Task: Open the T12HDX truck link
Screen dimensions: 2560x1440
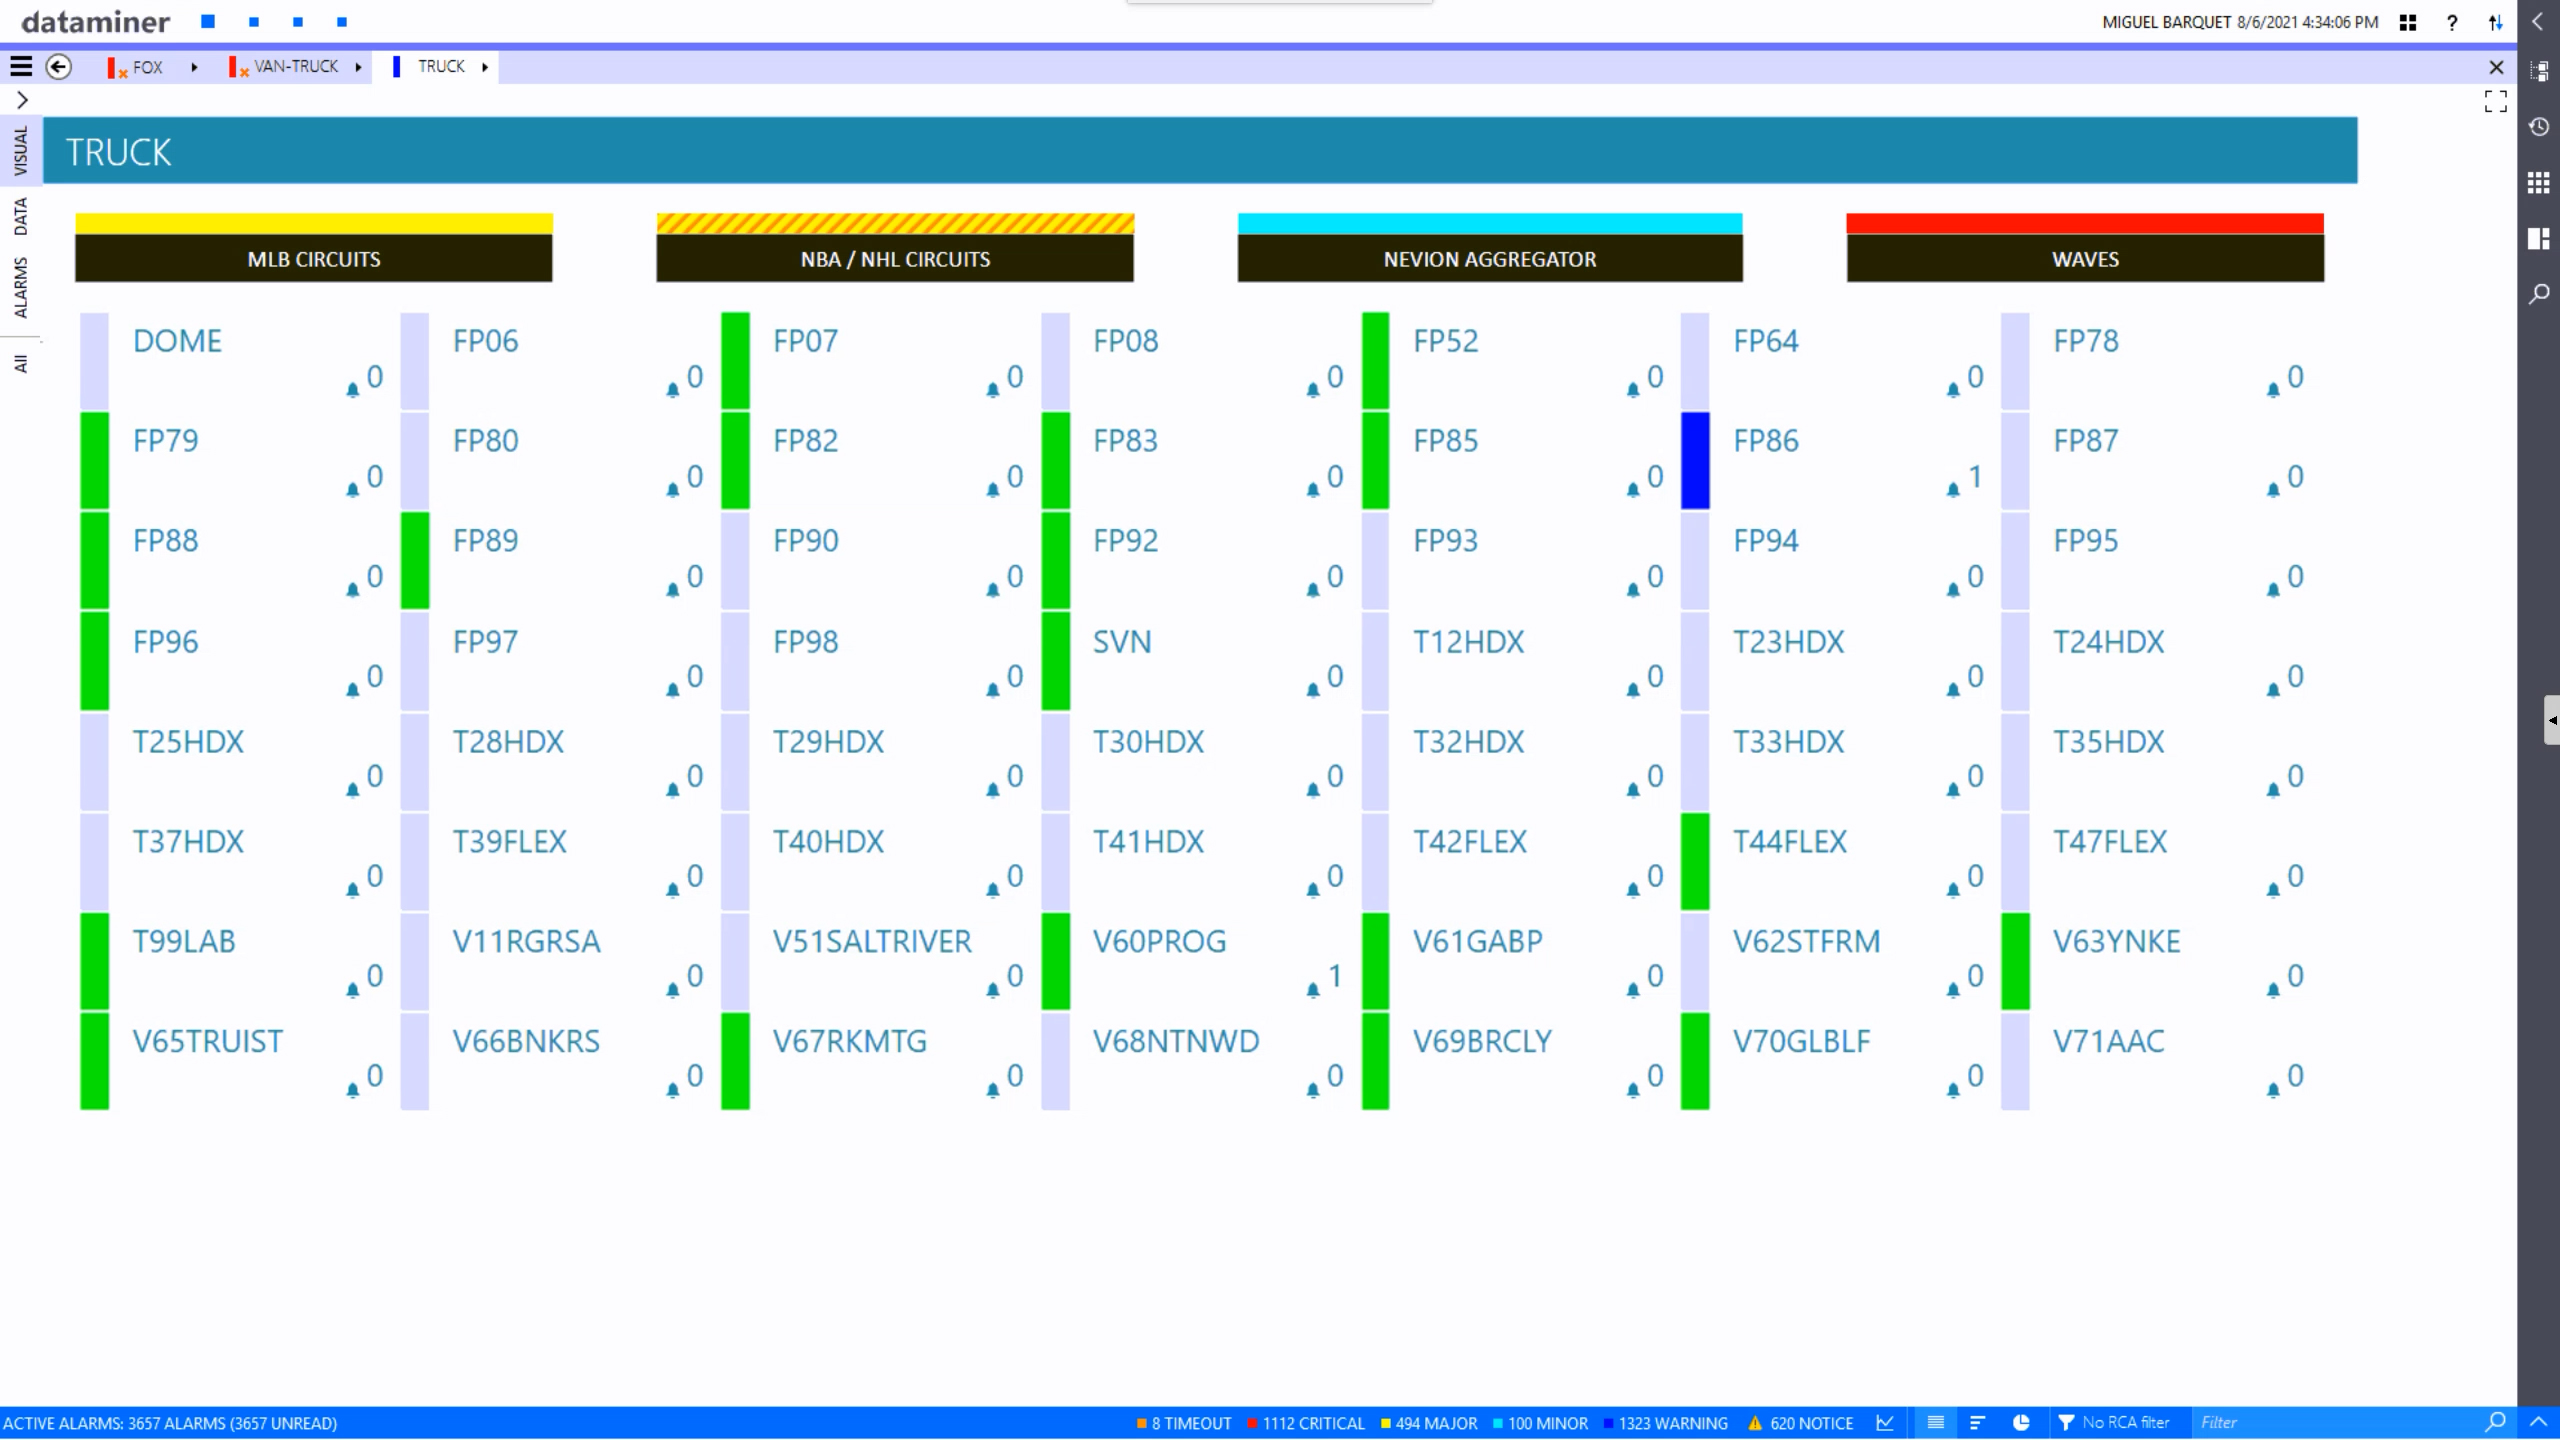Action: coord(1468,642)
